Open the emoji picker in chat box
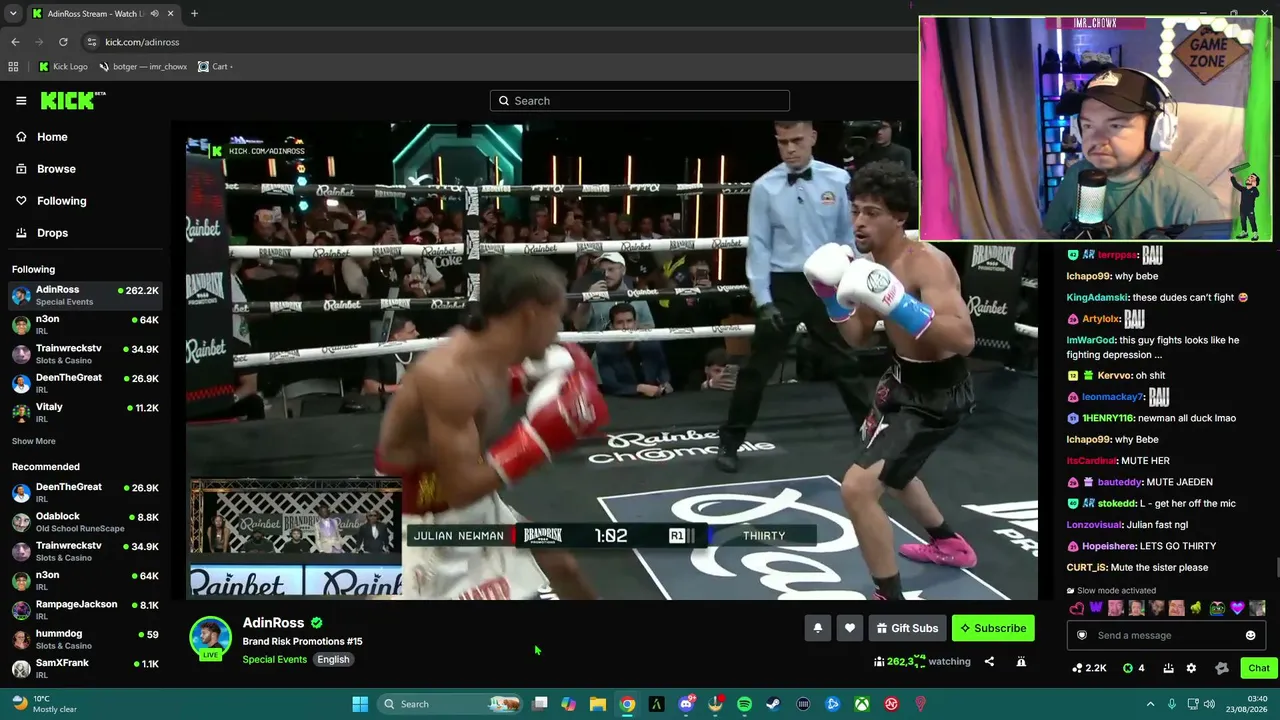Viewport: 1280px width, 720px height. coord(1250,635)
